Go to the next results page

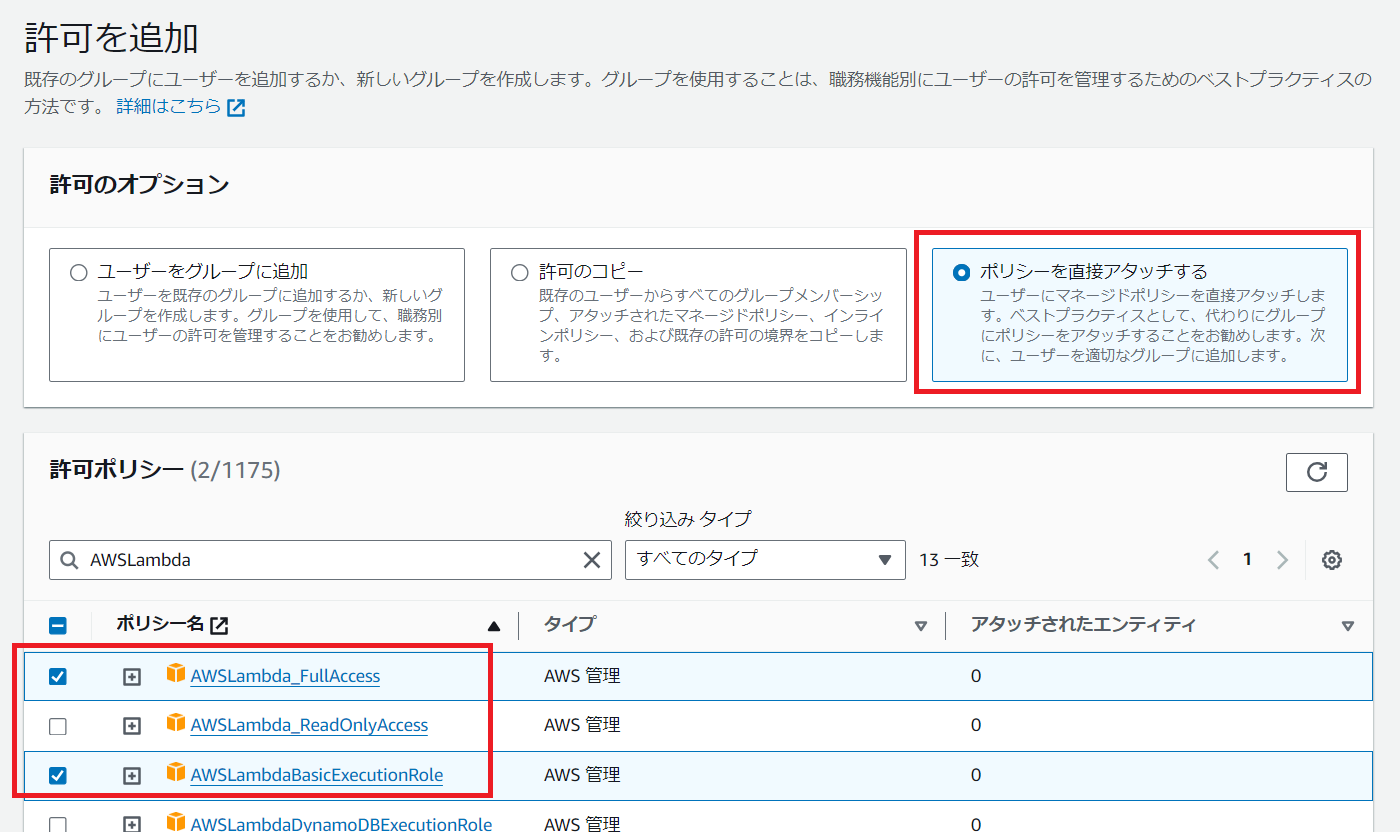[x=1282, y=560]
